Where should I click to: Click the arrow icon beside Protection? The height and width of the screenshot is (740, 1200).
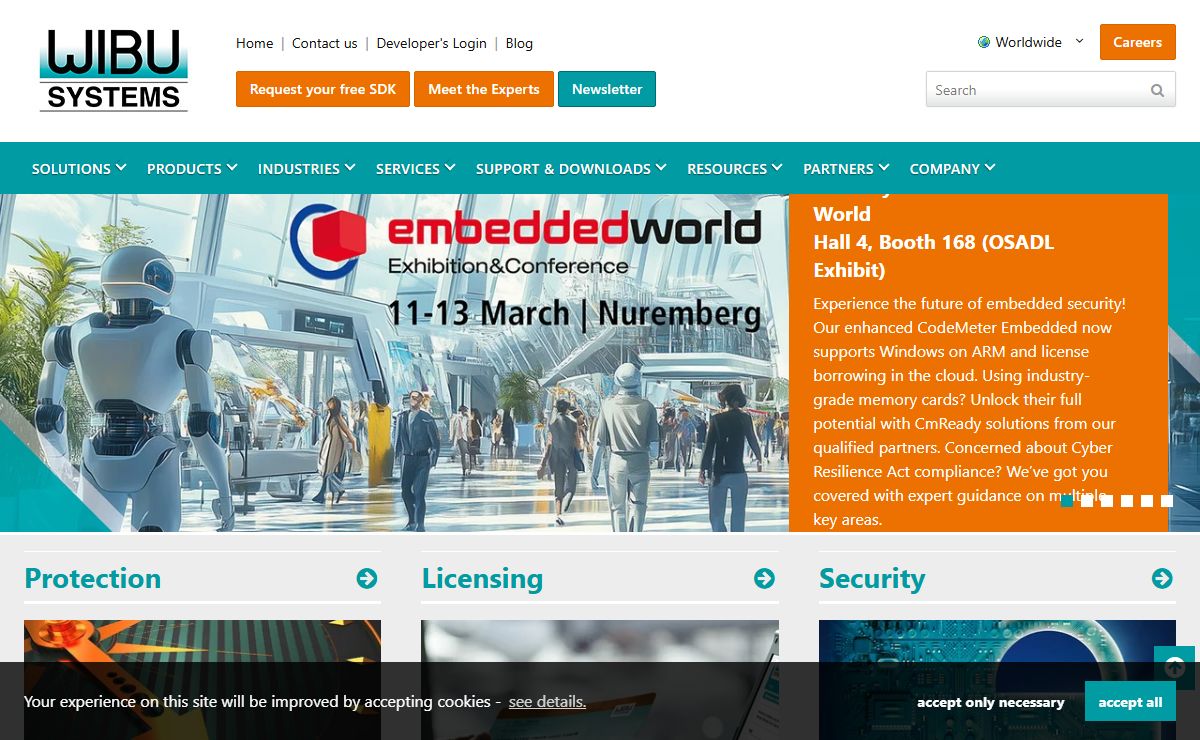tap(367, 578)
